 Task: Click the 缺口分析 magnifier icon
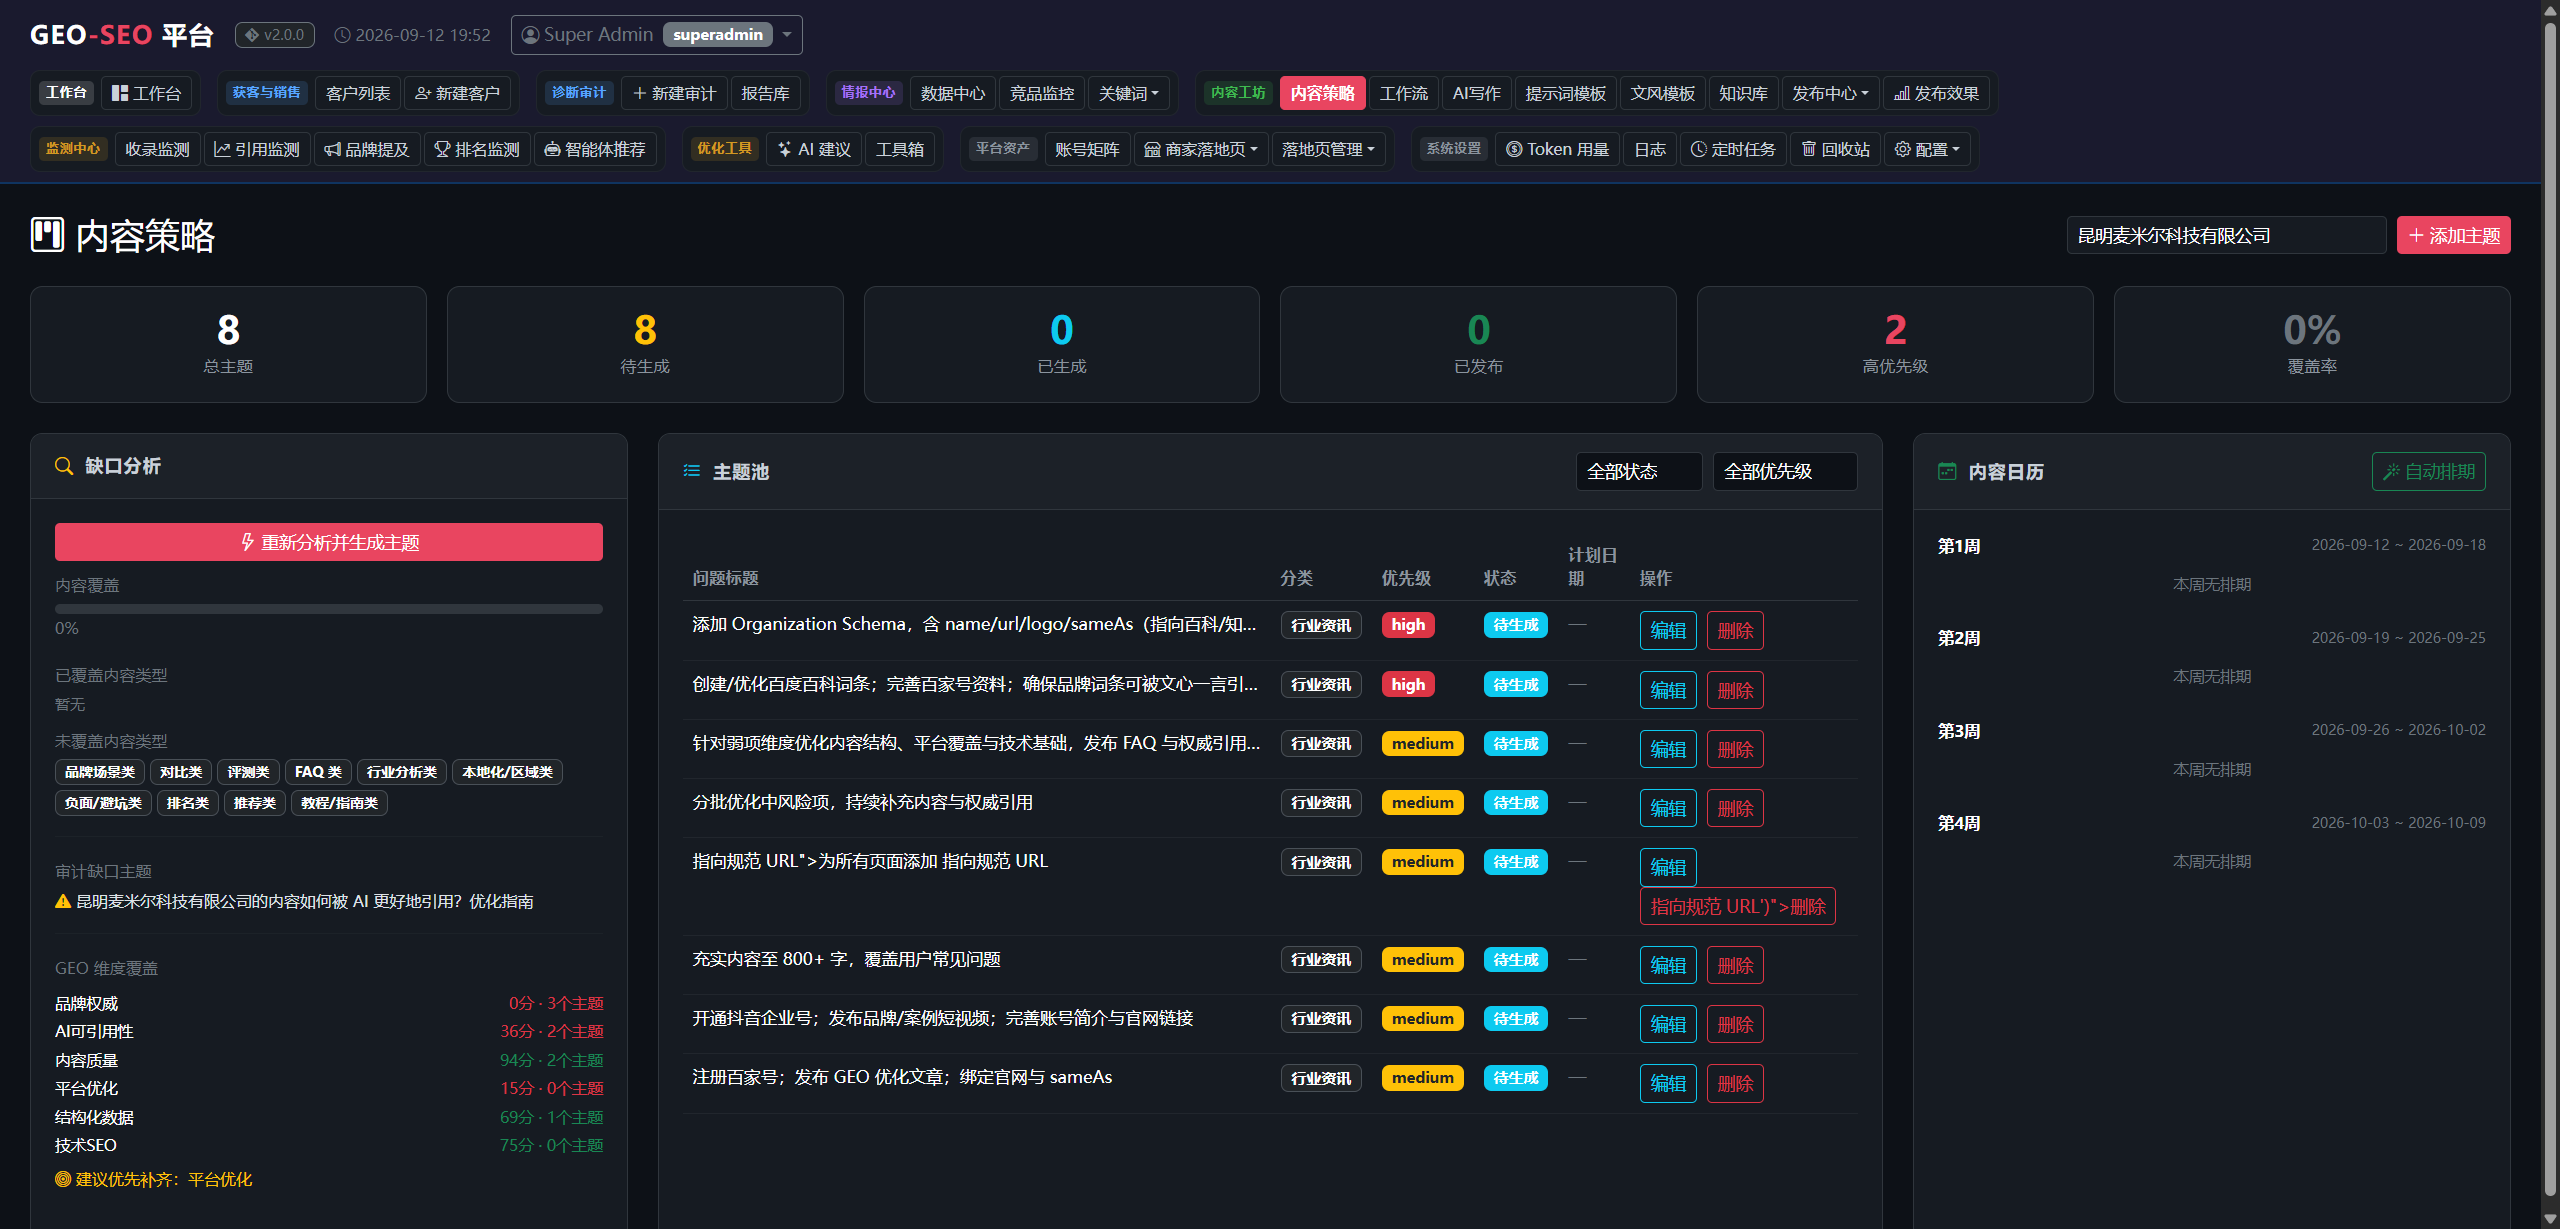point(64,466)
